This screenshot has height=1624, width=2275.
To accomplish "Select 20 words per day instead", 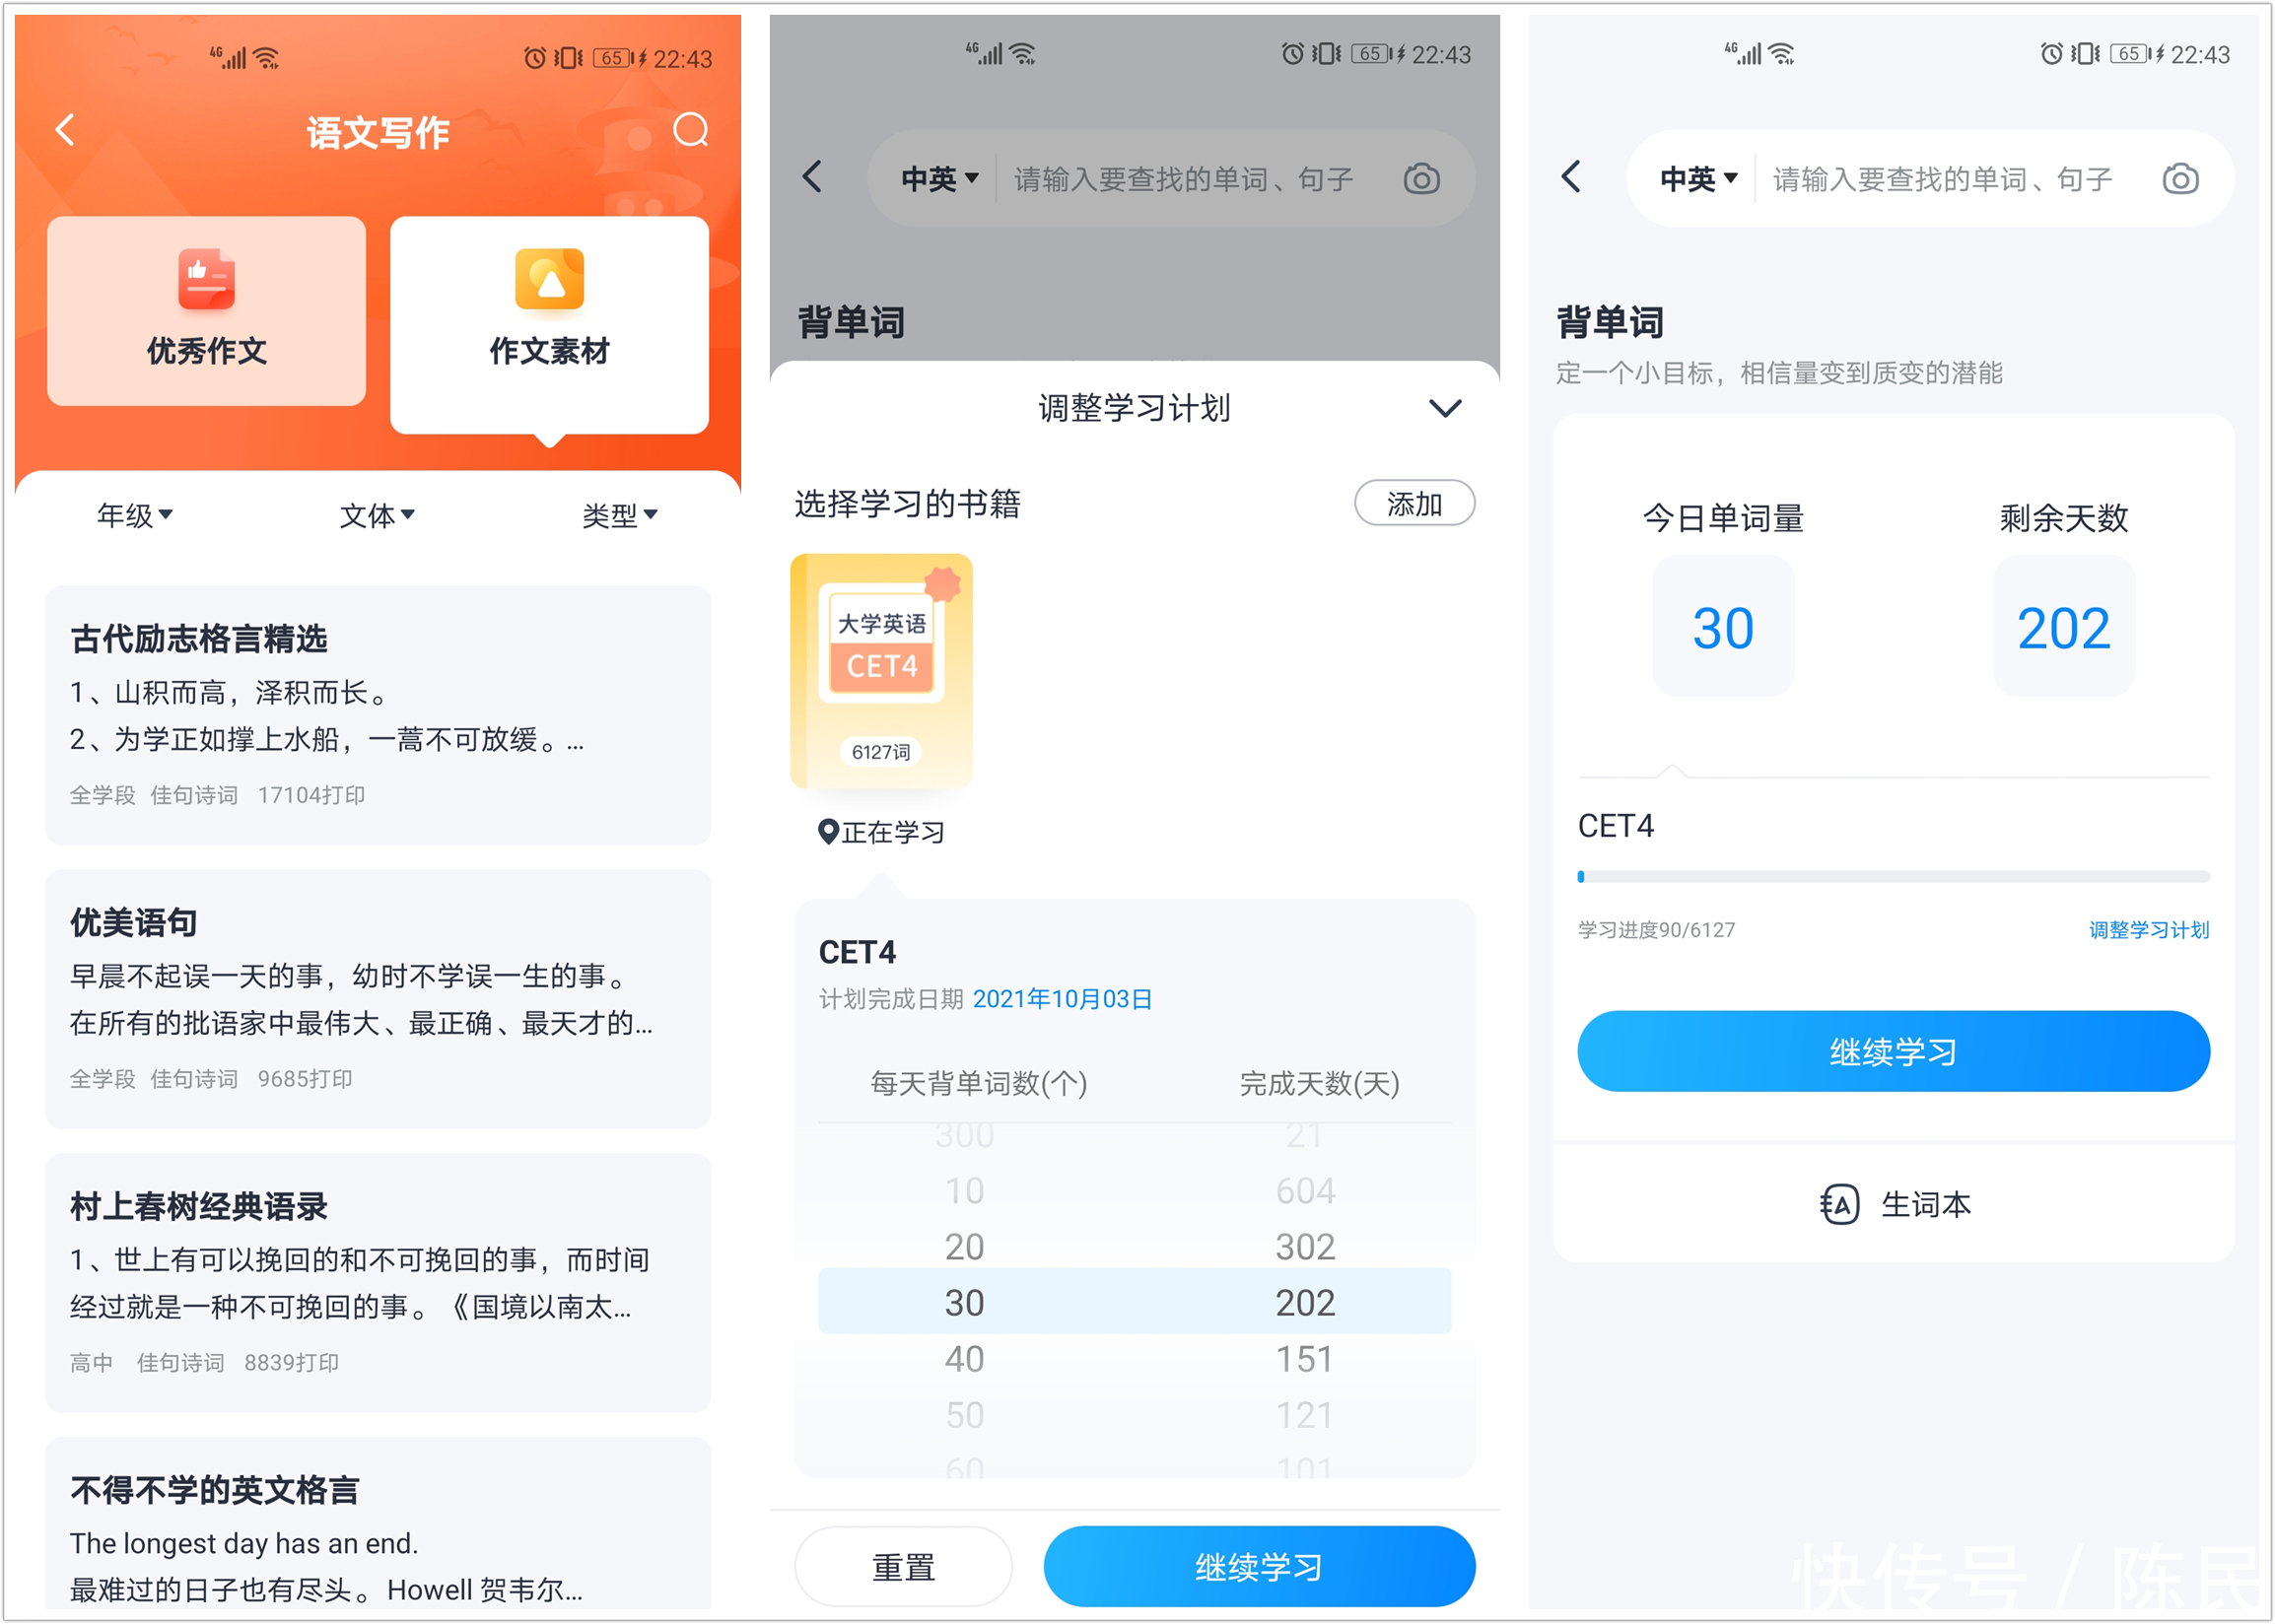I will [963, 1246].
